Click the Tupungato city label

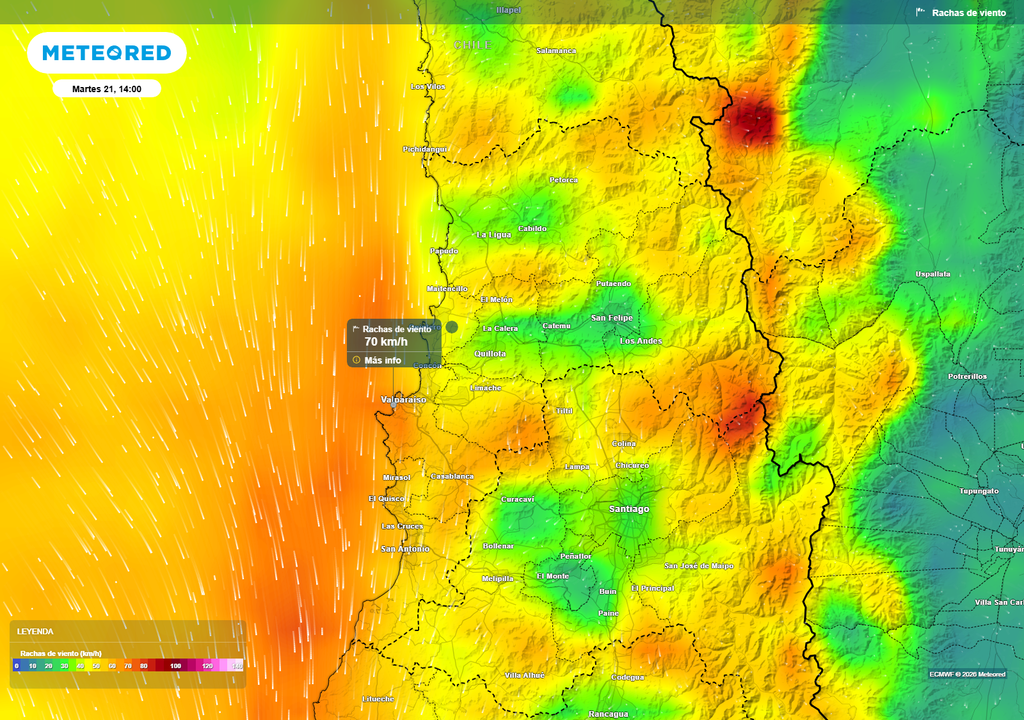pyautogui.click(x=979, y=491)
